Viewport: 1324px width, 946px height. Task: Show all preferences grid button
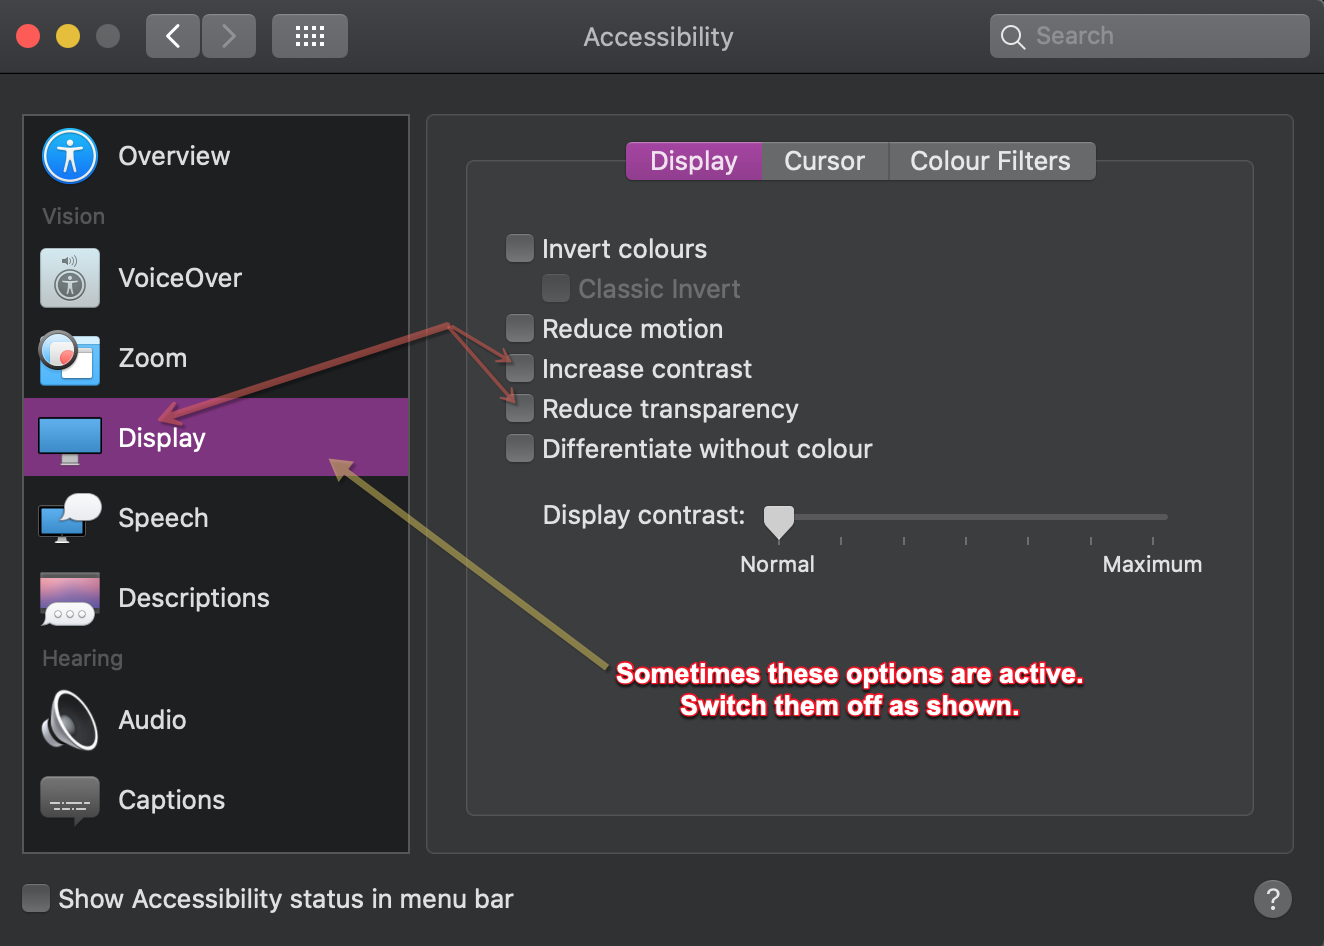tap(310, 37)
